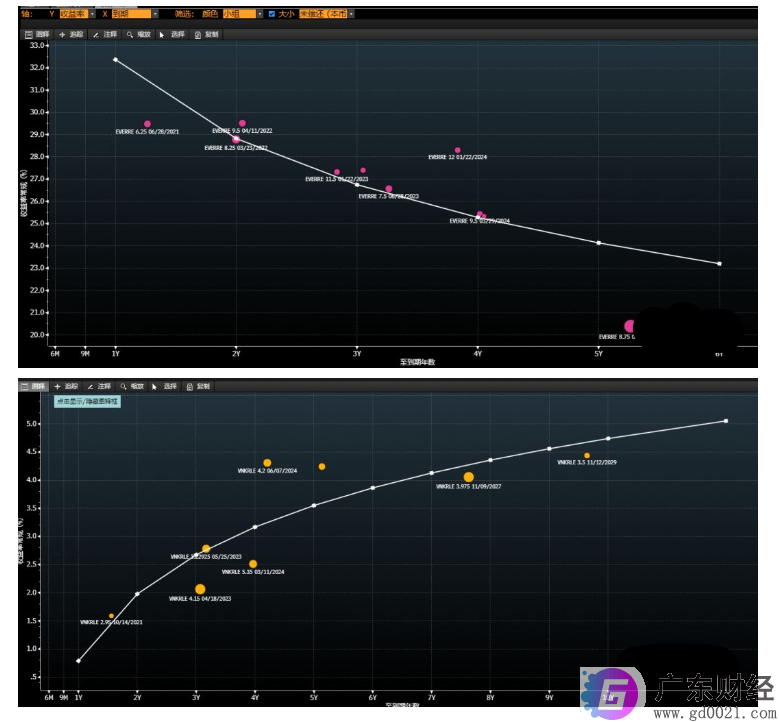The height and width of the screenshot is (722, 779).
Task: Click the VNKRLE 4.2 06/07/2024 orange bond dot
Action: pos(267,463)
